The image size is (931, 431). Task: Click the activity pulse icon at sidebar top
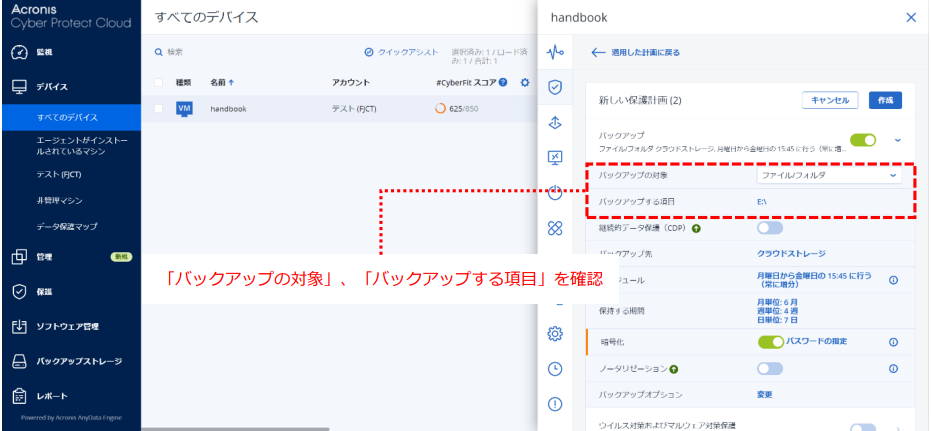pyautogui.click(x=555, y=52)
